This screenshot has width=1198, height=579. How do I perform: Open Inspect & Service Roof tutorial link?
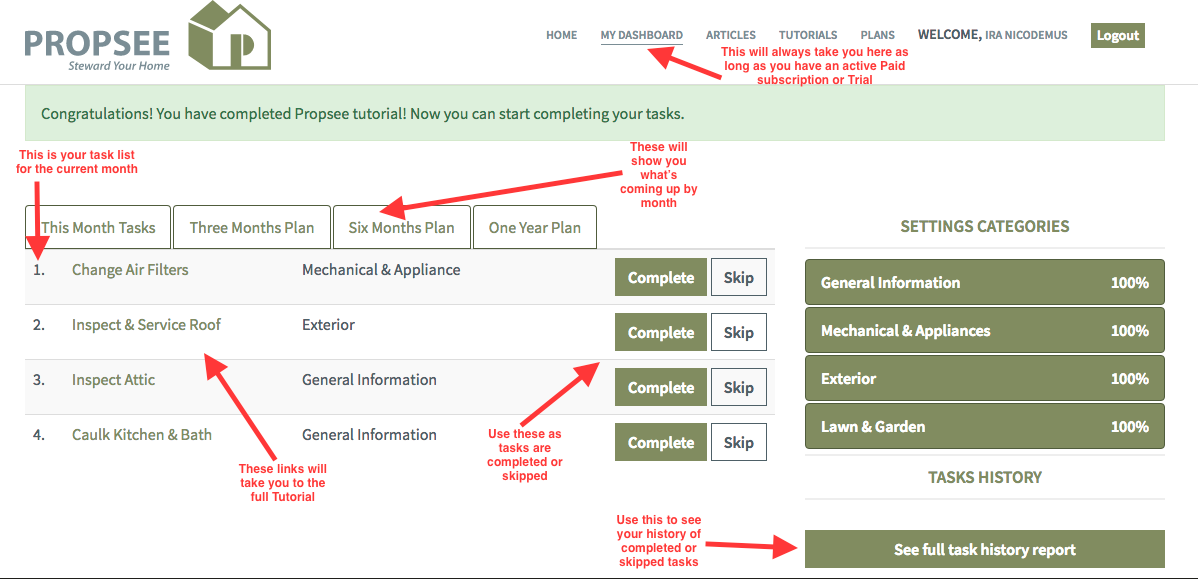click(x=146, y=325)
